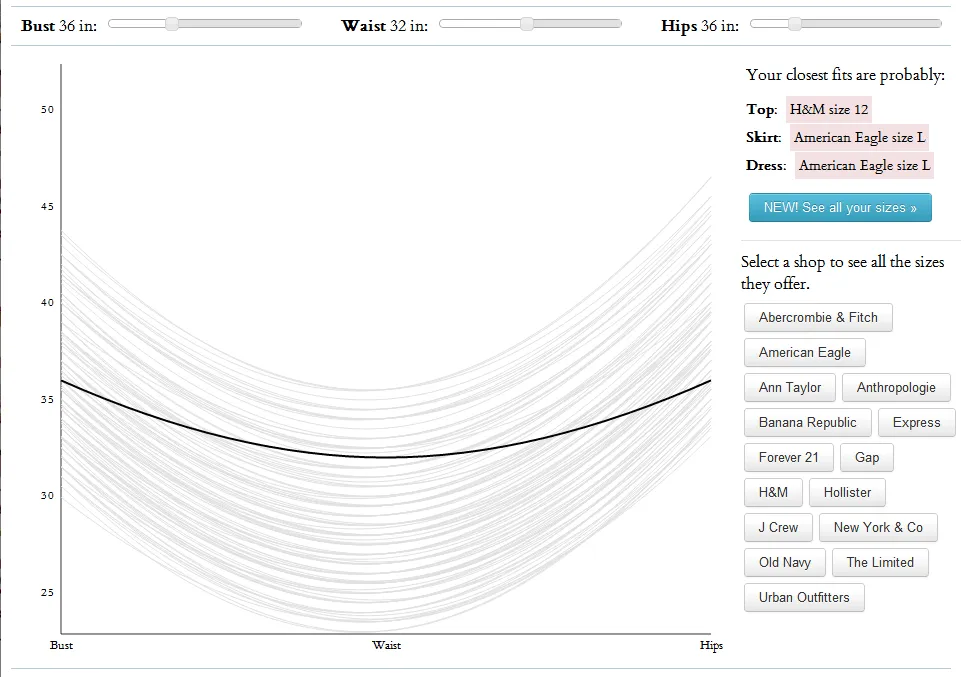977x677 pixels.
Task: Select the Banana Republic shop
Action: (807, 423)
